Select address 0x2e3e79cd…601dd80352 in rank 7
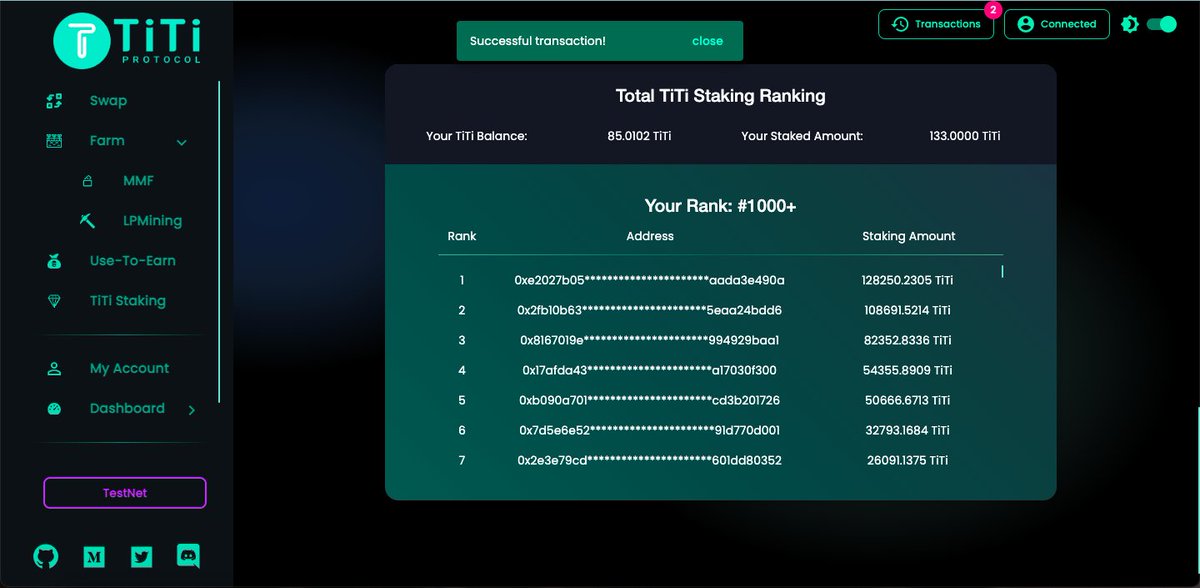The width and height of the screenshot is (1200, 588). click(x=650, y=460)
